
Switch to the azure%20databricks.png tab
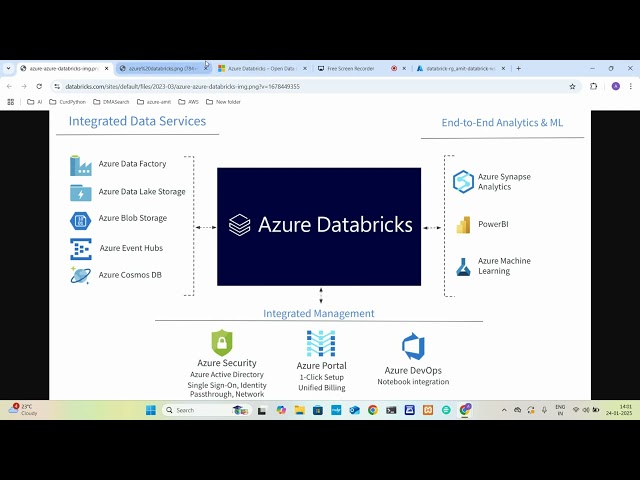click(x=163, y=69)
